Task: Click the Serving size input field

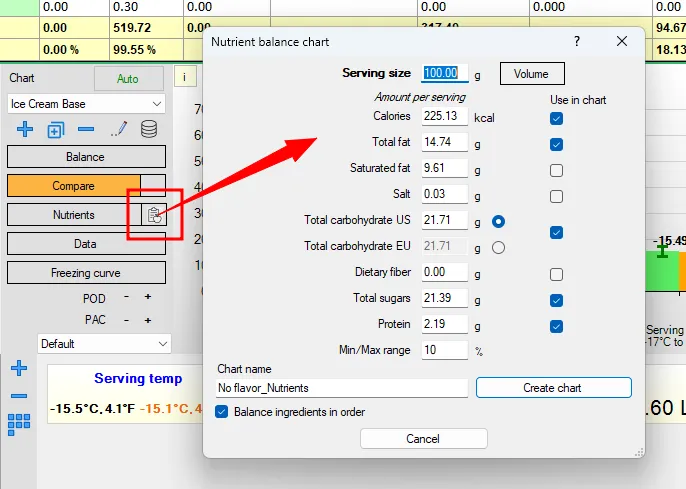Action: coord(444,73)
